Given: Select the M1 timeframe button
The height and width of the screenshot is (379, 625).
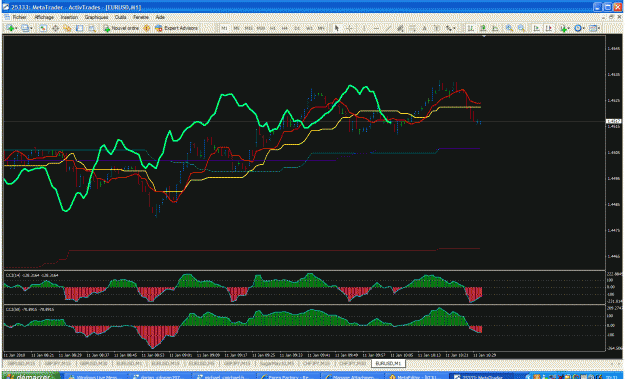Looking at the screenshot, I should tap(224, 28).
